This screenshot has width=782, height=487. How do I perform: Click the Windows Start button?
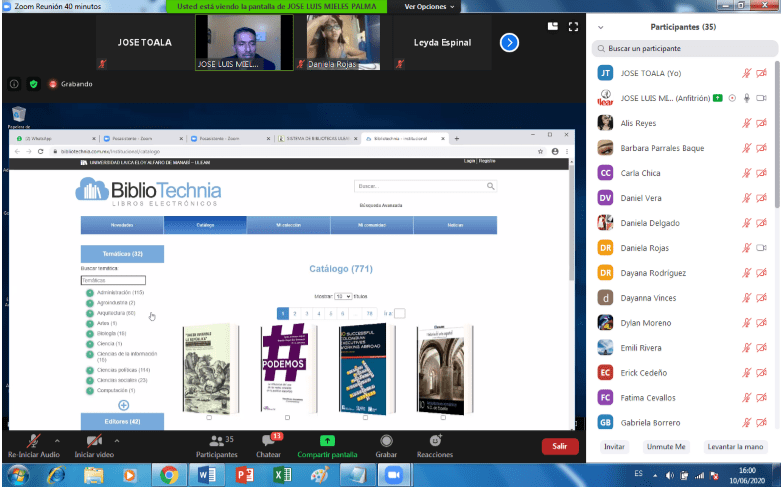pos(18,475)
